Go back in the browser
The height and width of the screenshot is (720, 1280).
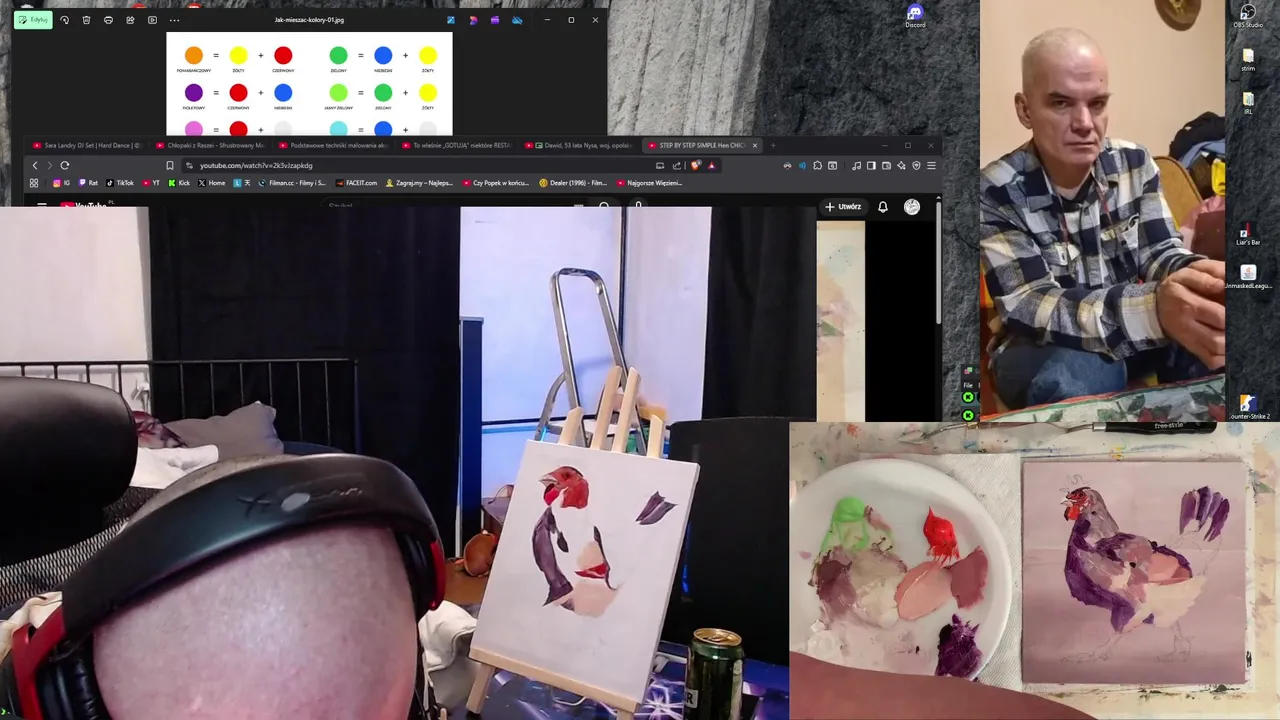[x=35, y=166]
